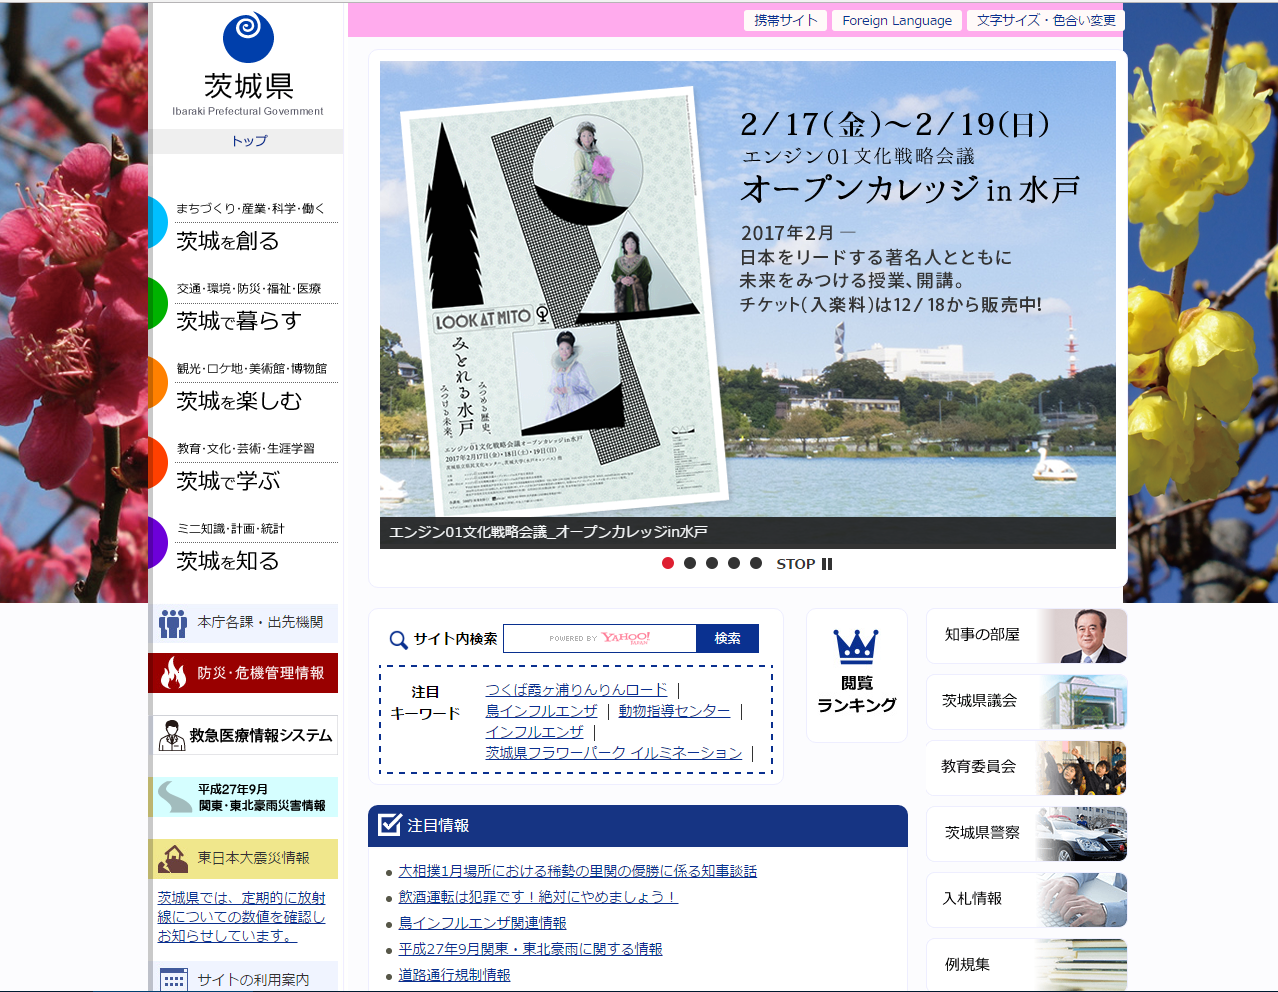Viewport: 1278px width, 992px height.
Task: Open the 茨城を創る menu section
Action: pyautogui.click(x=228, y=241)
